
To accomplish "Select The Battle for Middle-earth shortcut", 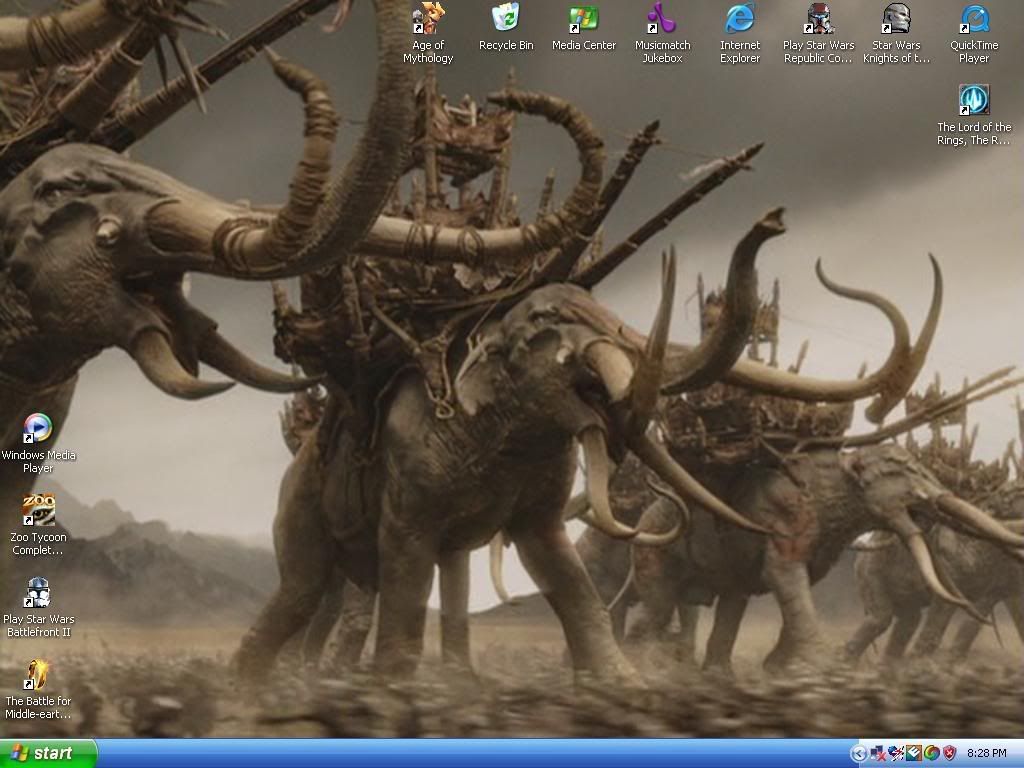I will (x=38, y=690).
